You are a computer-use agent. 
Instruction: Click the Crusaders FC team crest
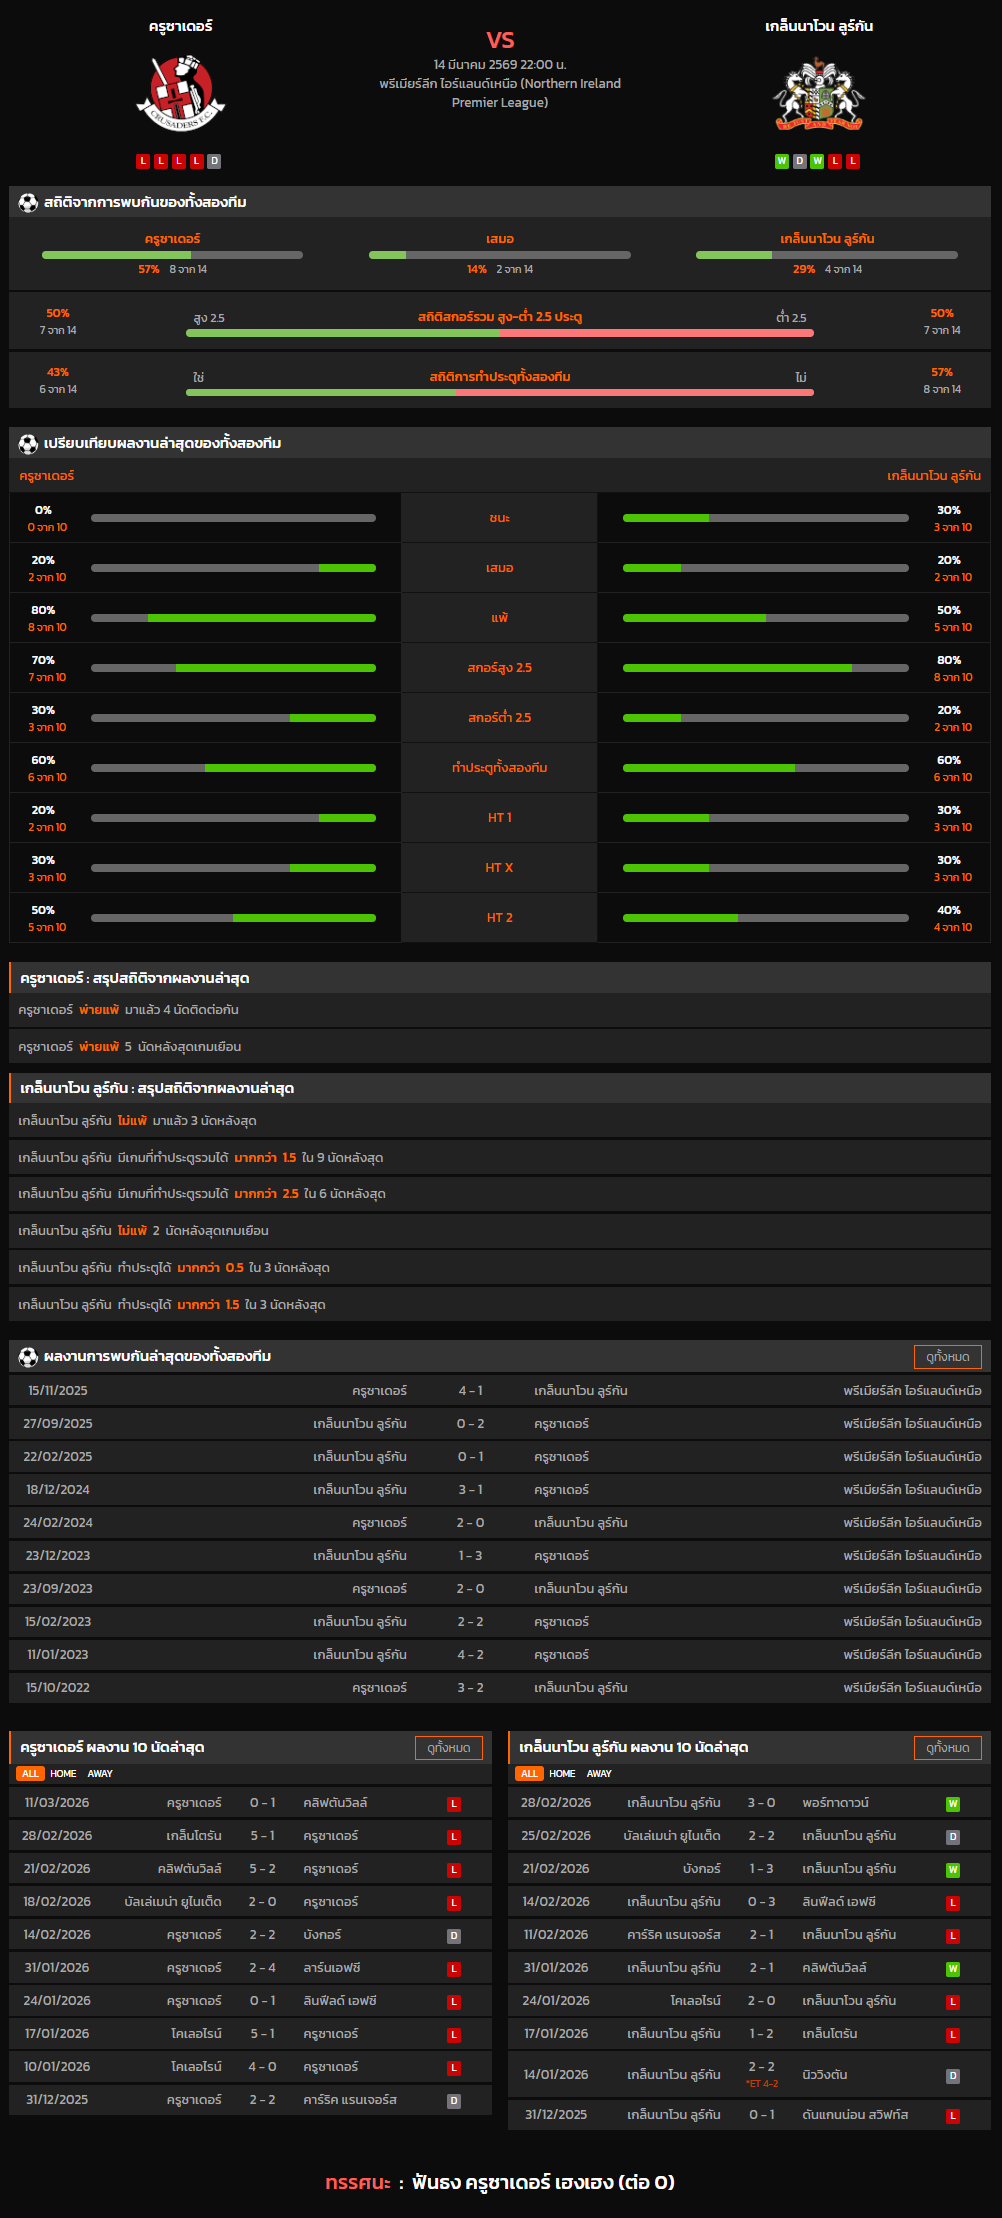click(181, 93)
